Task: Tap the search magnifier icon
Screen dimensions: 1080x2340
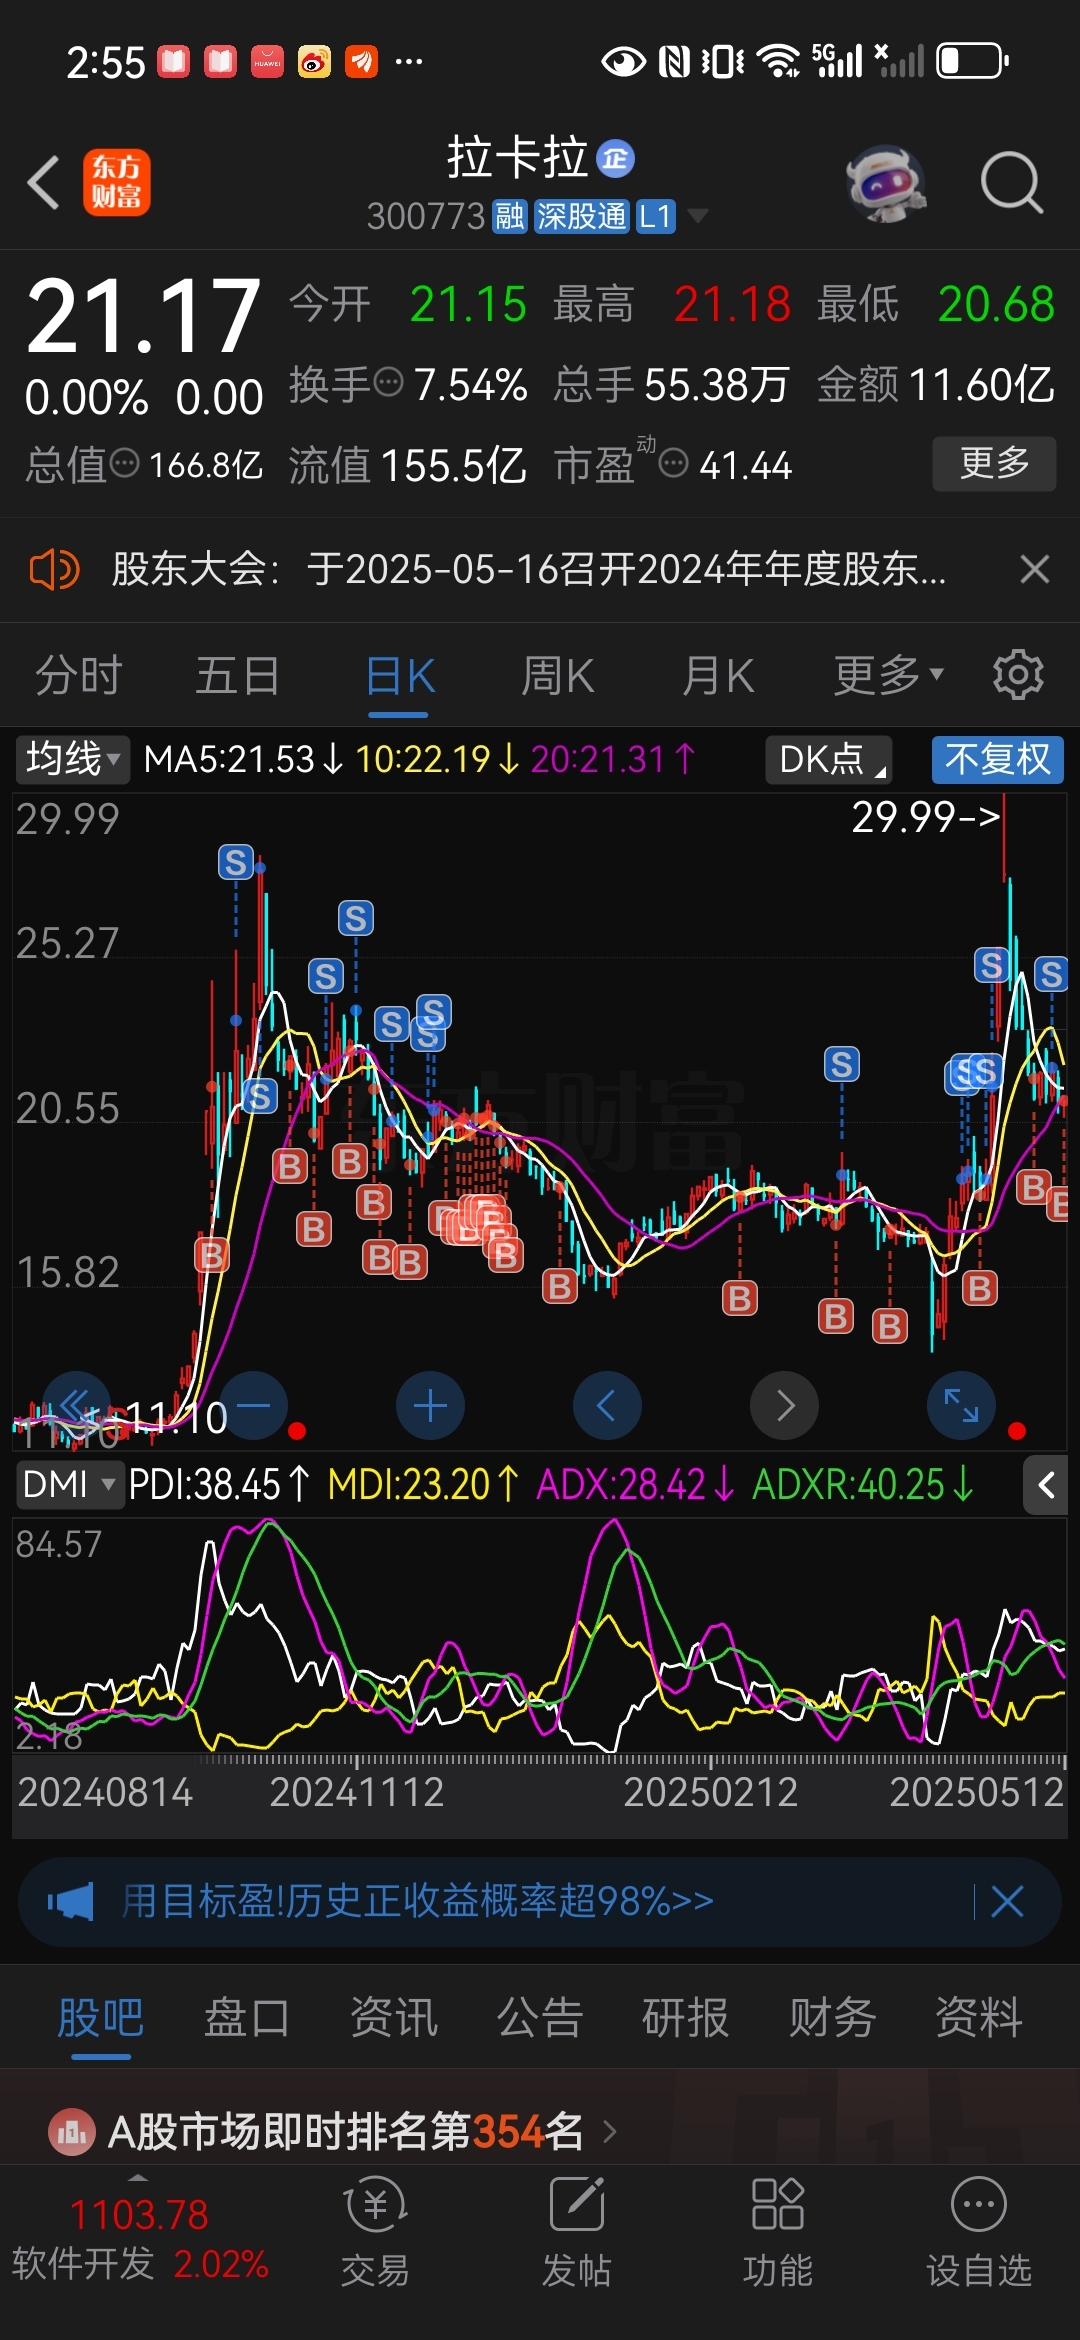Action: [1012, 184]
